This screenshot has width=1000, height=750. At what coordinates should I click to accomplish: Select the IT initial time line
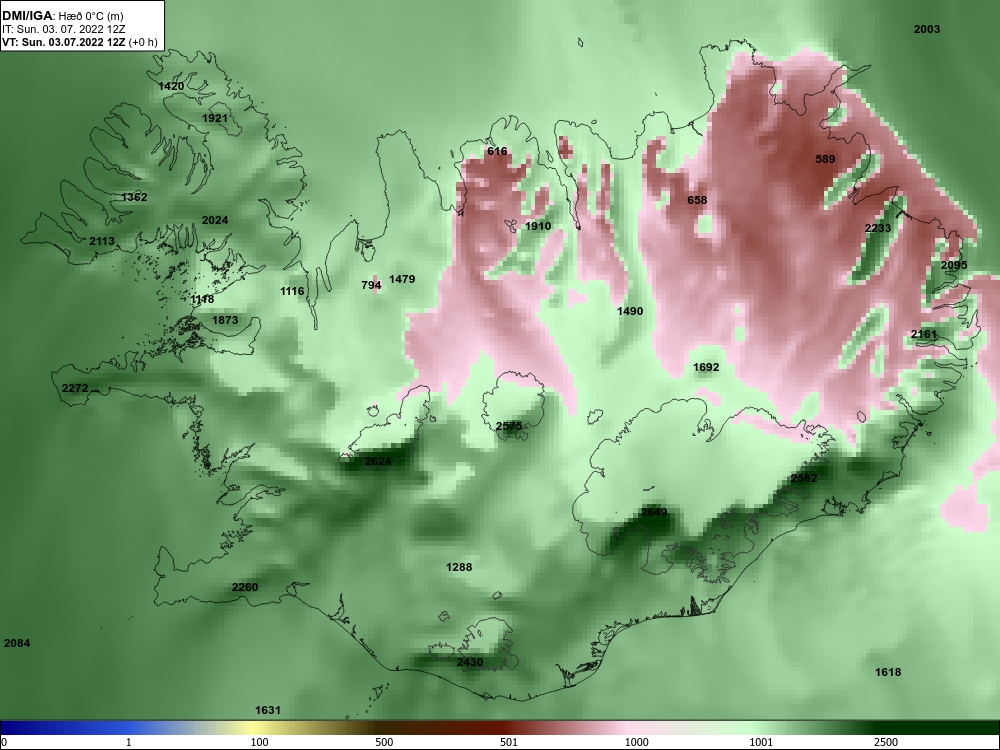64,29
